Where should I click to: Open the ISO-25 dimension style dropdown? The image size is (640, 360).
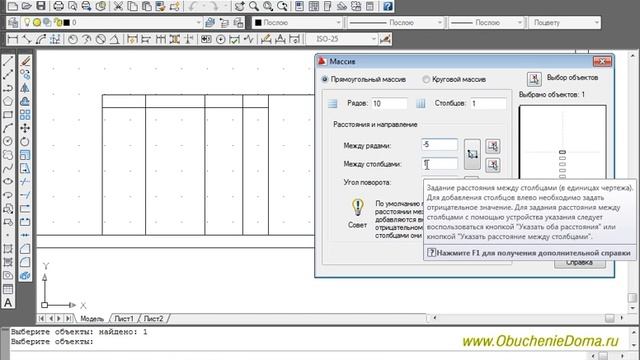click(342, 39)
